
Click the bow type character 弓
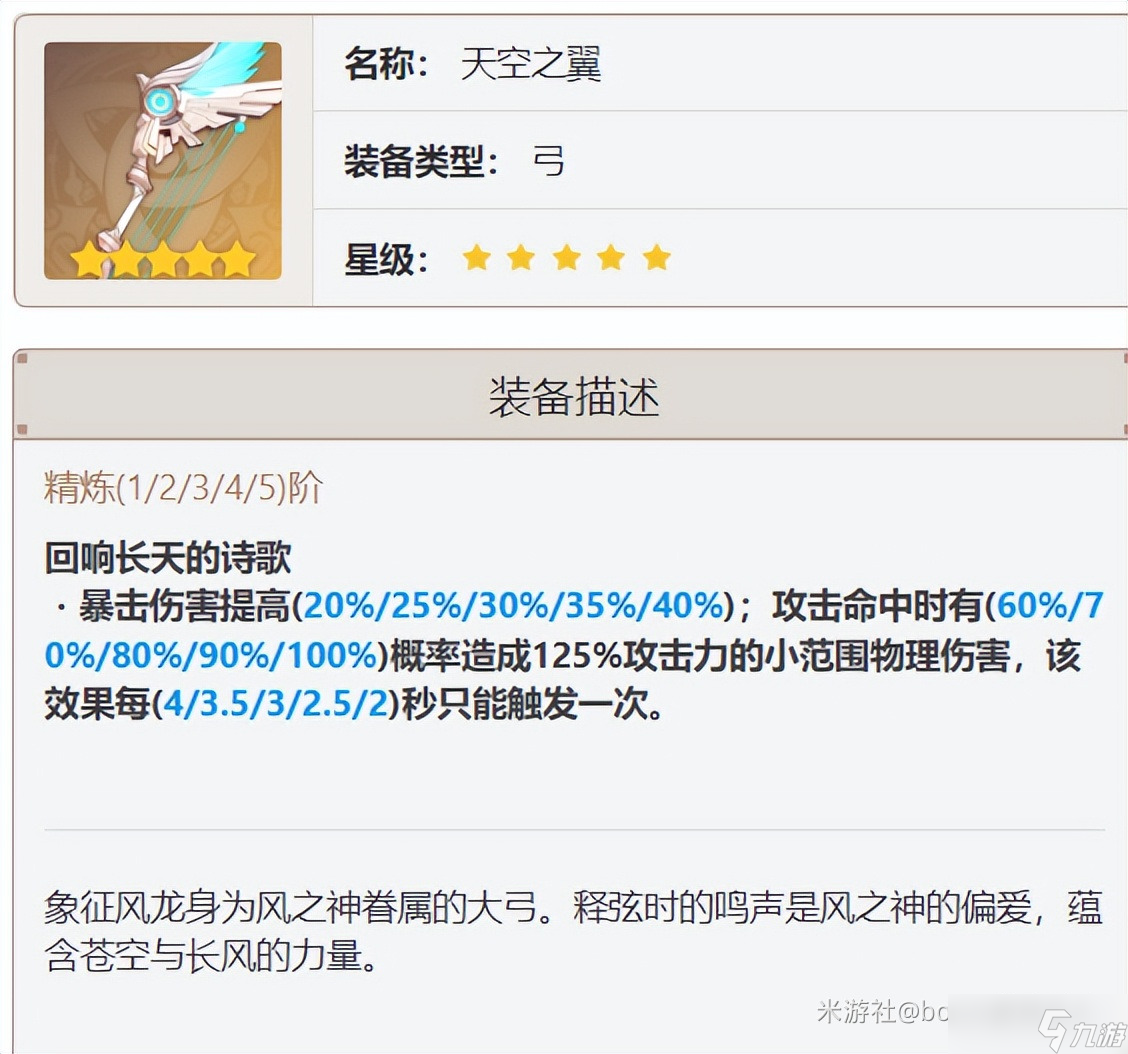pos(549,160)
